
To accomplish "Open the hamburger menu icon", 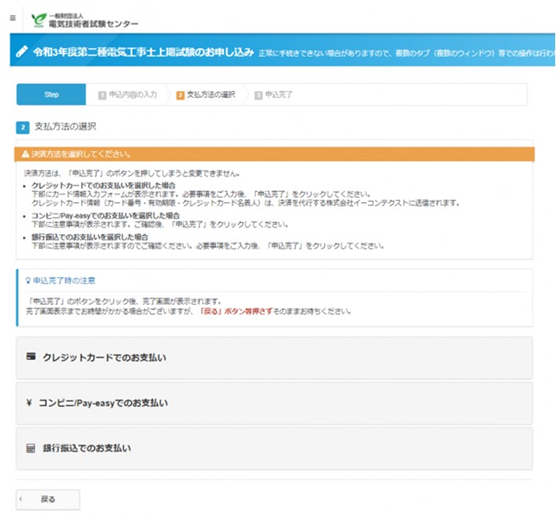I will point(13,18).
